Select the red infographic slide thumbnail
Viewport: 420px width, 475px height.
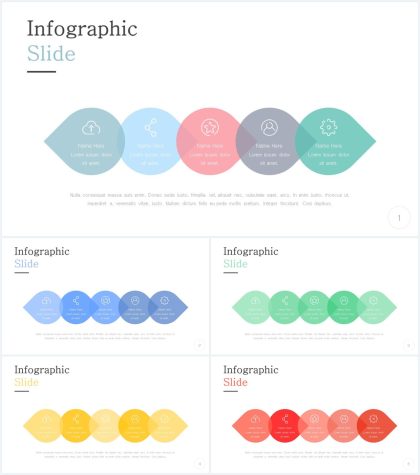[x=314, y=415]
